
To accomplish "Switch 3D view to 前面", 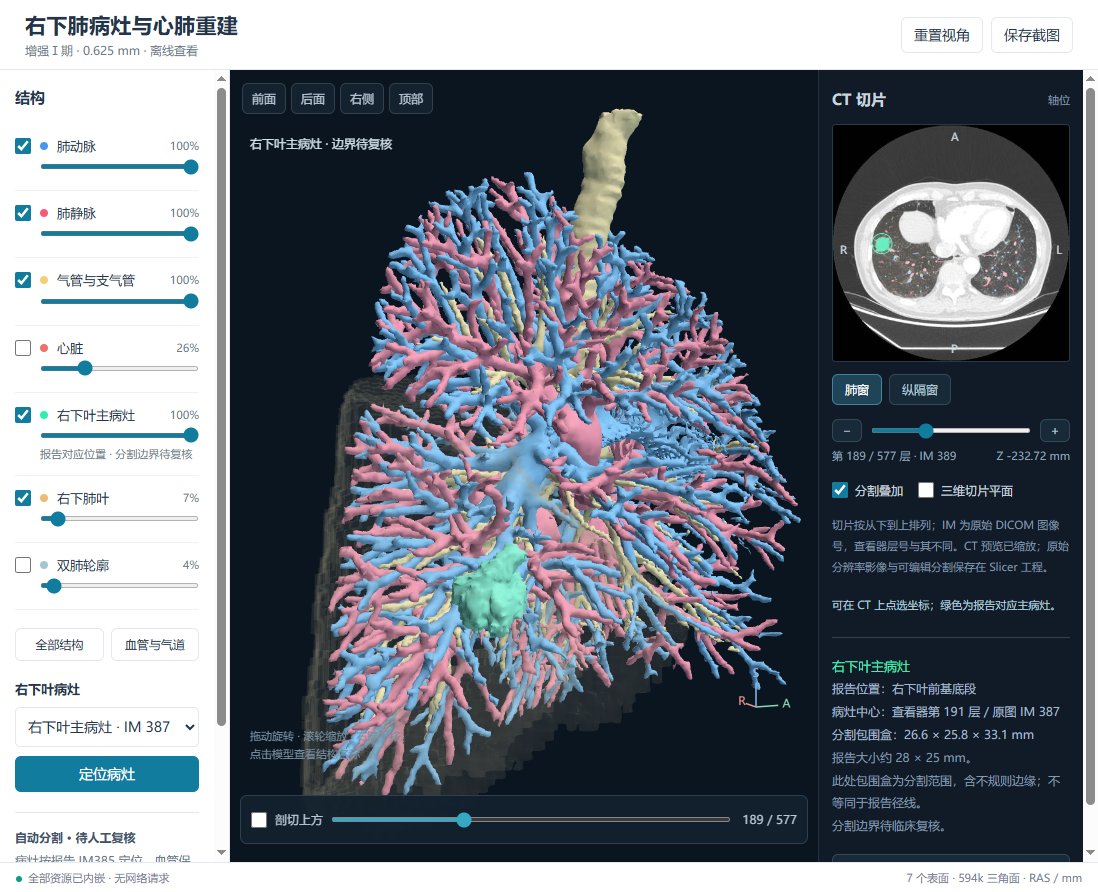I will [264, 99].
